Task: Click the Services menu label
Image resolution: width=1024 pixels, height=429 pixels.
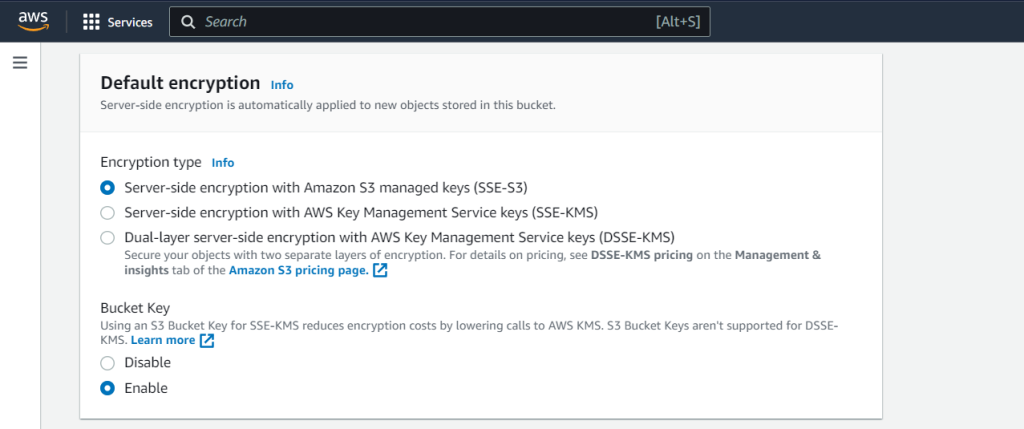Action: (130, 22)
